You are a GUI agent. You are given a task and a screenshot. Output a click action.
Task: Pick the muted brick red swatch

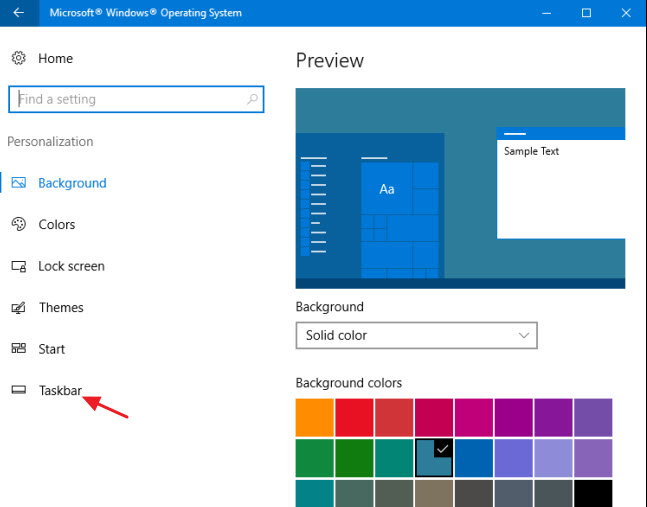click(x=394, y=417)
